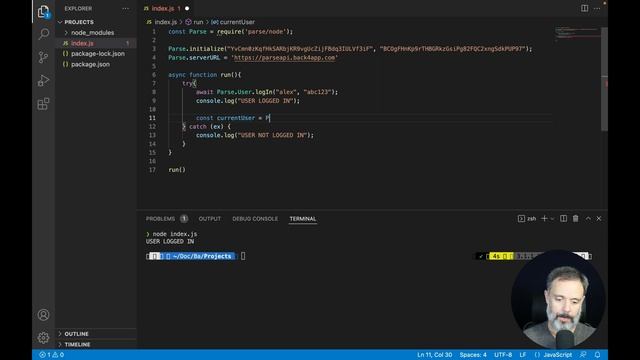Click Explorer more actions ellipsis
640x360 pixels.
click(x=125, y=9)
